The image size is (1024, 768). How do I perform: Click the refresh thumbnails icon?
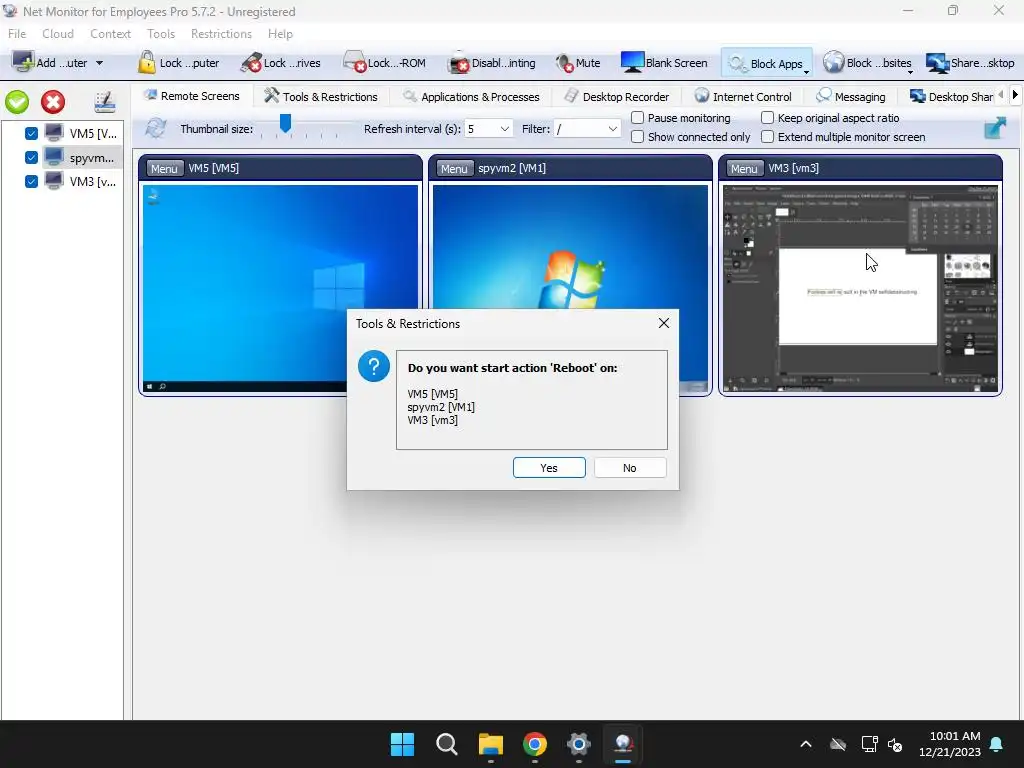(x=155, y=127)
